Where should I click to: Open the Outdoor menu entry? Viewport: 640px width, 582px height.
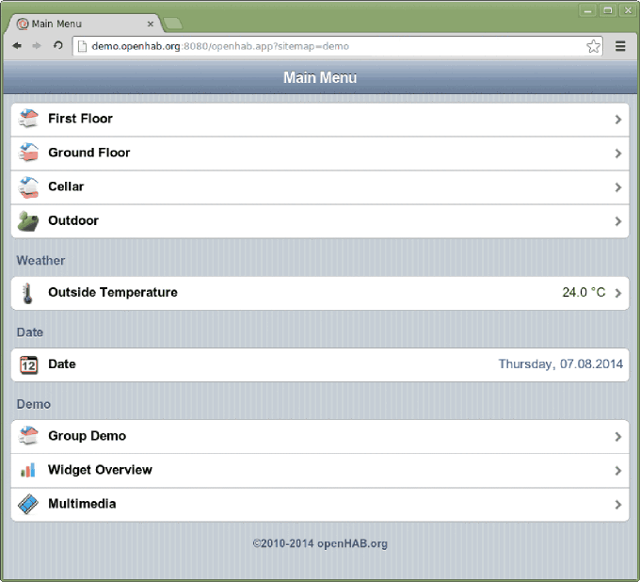[320, 221]
